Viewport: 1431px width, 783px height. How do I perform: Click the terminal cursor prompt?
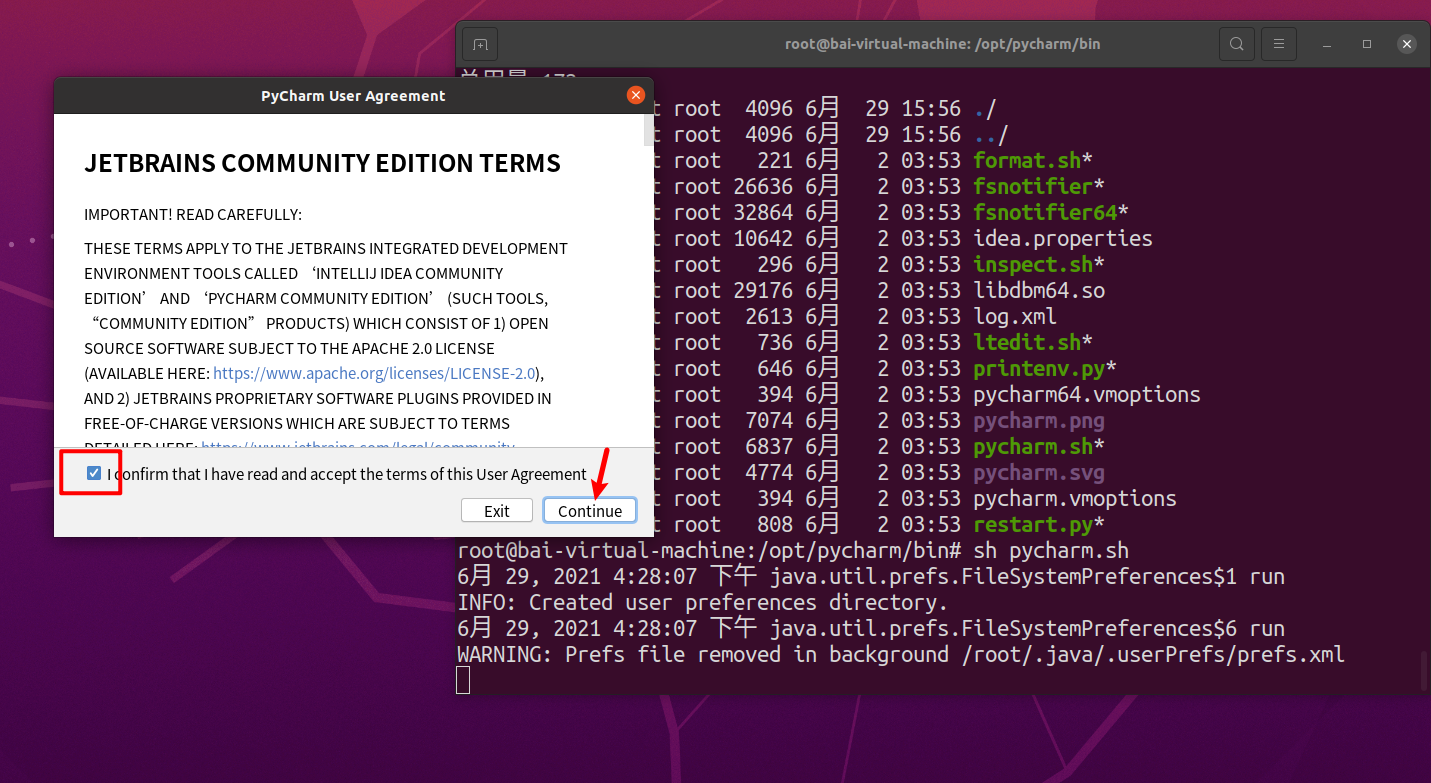coord(463,680)
